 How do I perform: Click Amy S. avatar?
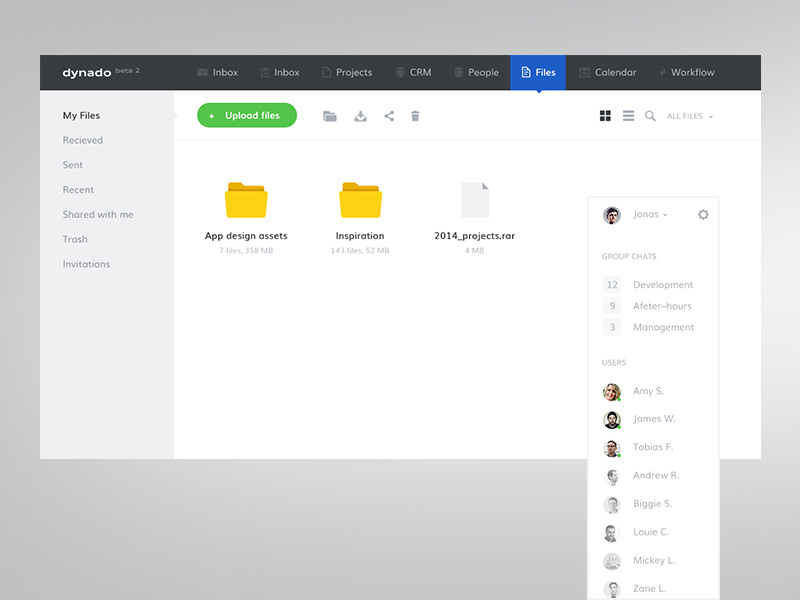(612, 392)
